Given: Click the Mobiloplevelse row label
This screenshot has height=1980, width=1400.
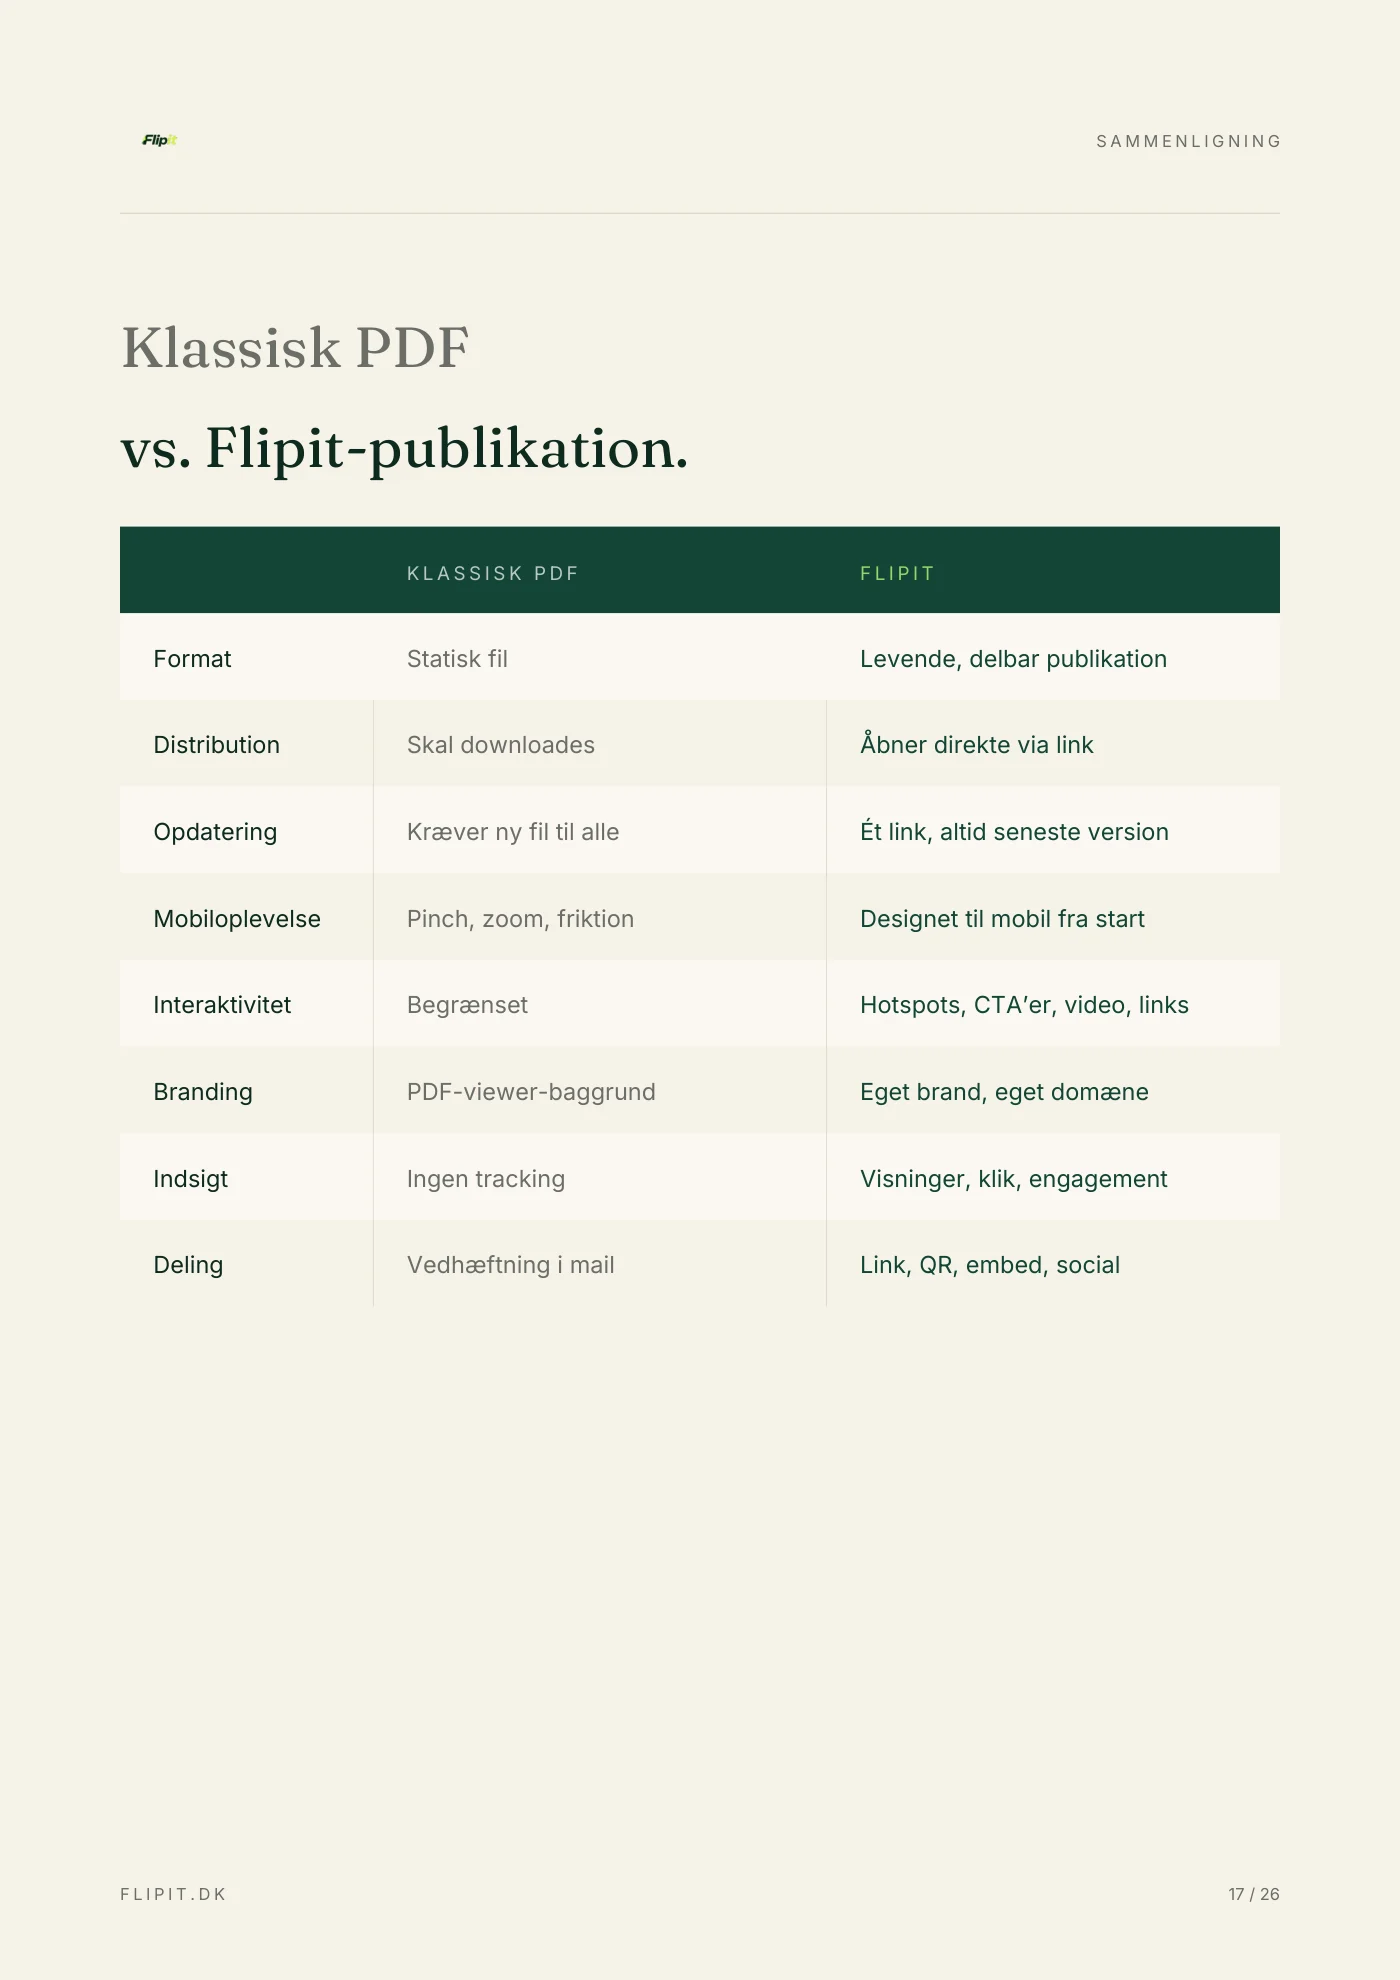Looking at the screenshot, I should point(237,919).
